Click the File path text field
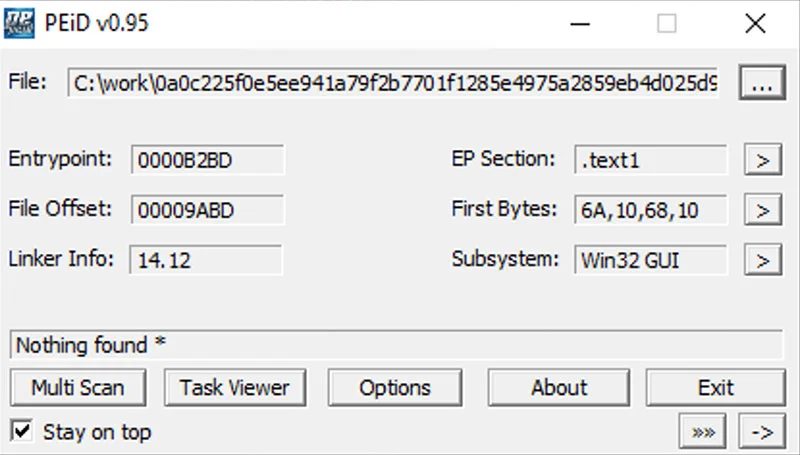Image resolution: width=800 pixels, height=455 pixels. coord(393,82)
